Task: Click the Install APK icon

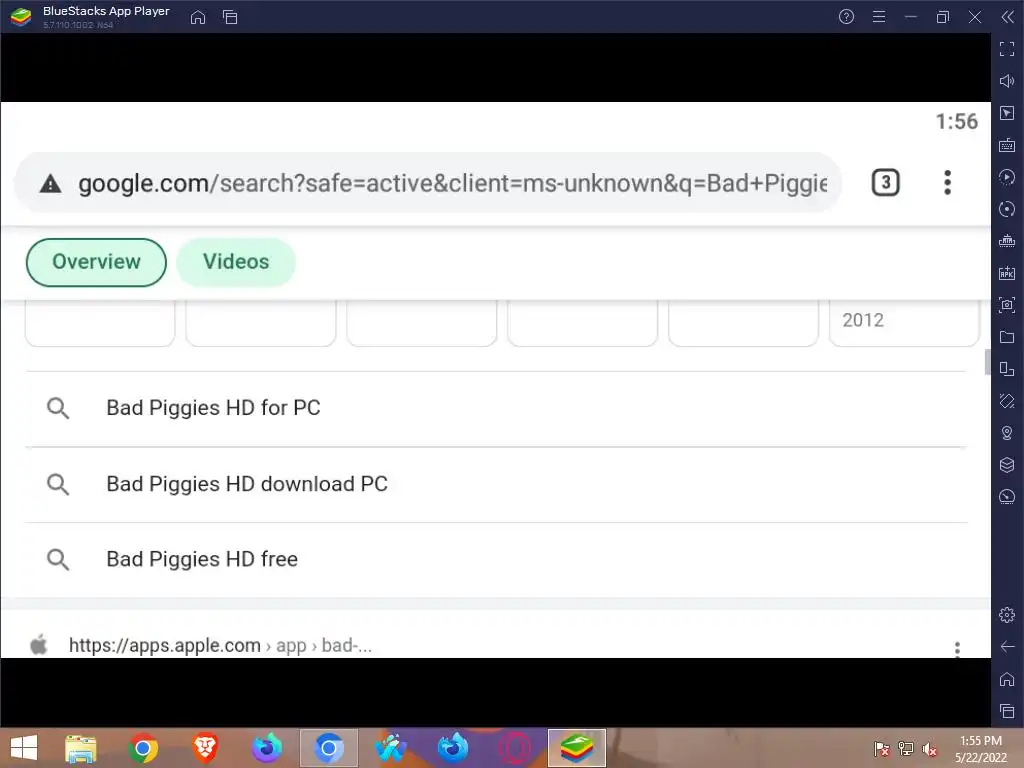Action: coord(1007,273)
